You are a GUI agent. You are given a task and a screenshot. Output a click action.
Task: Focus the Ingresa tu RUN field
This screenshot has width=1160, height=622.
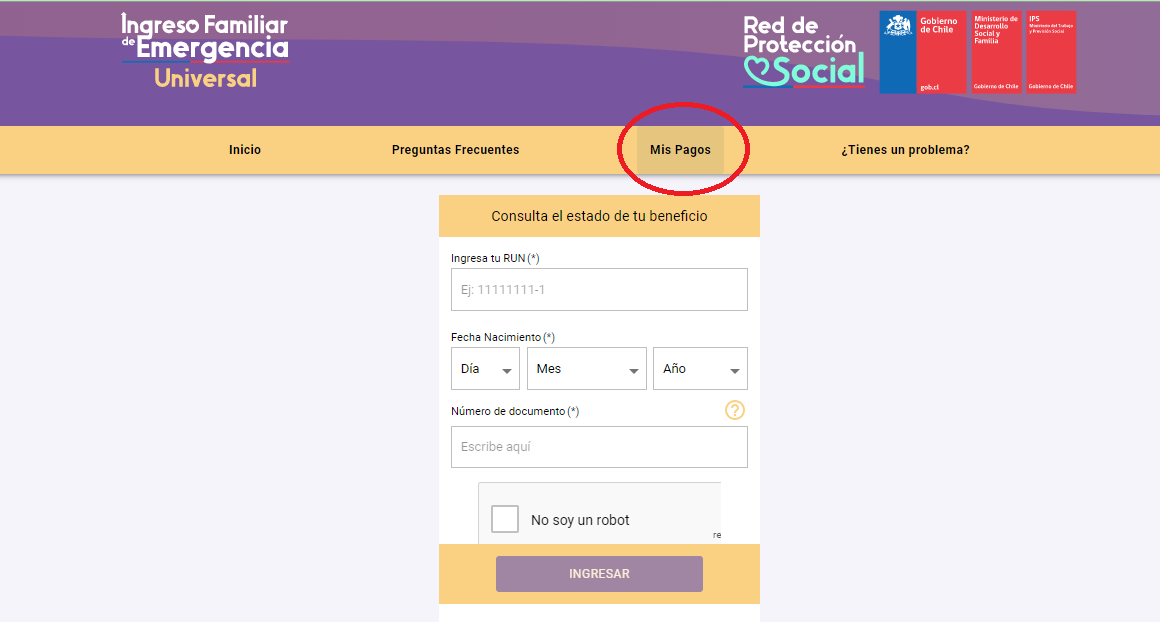[599, 290]
